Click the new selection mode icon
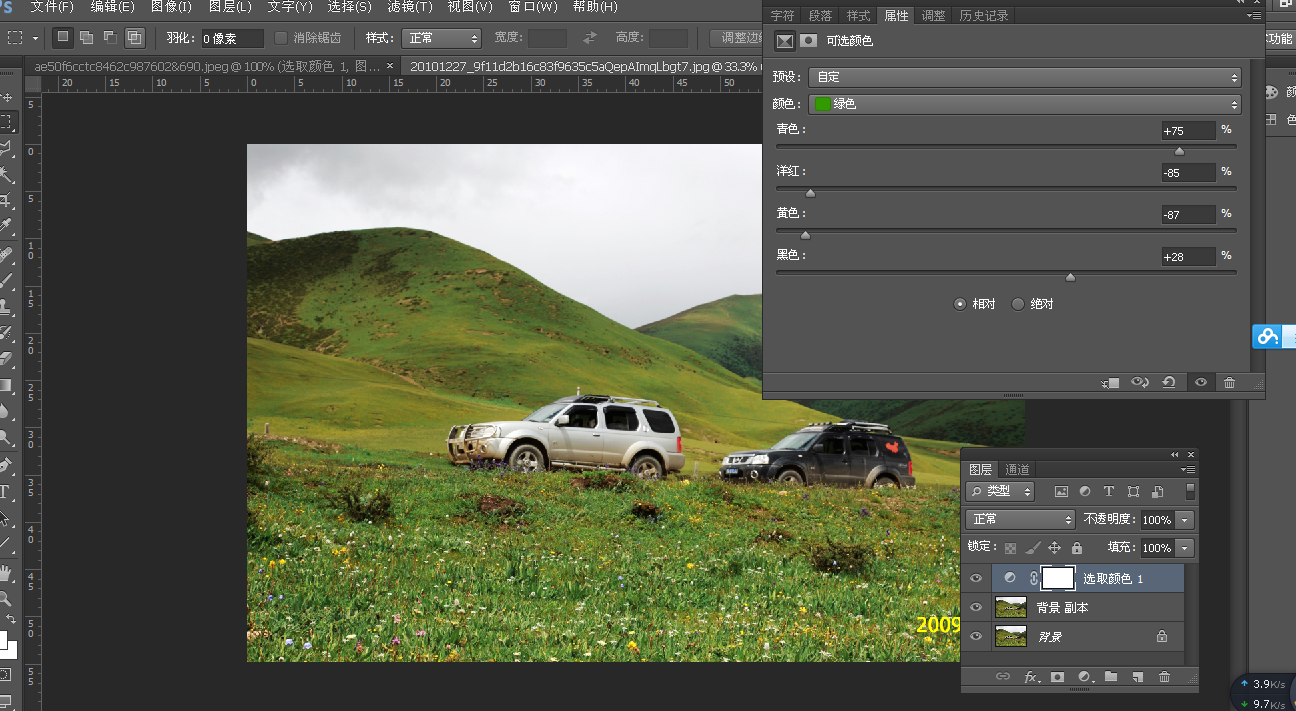This screenshot has width=1296, height=711. click(x=63, y=37)
